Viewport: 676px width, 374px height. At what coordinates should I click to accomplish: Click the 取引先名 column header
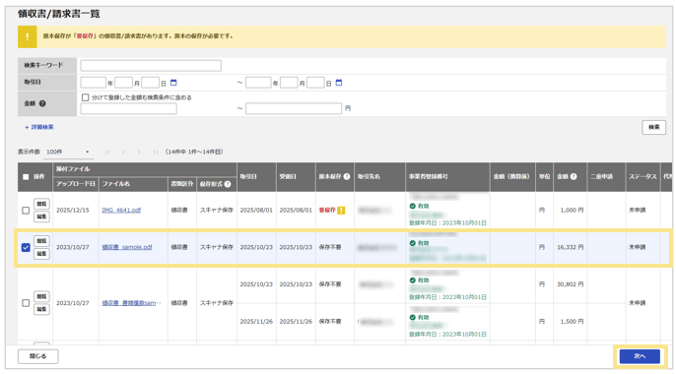tap(380, 177)
